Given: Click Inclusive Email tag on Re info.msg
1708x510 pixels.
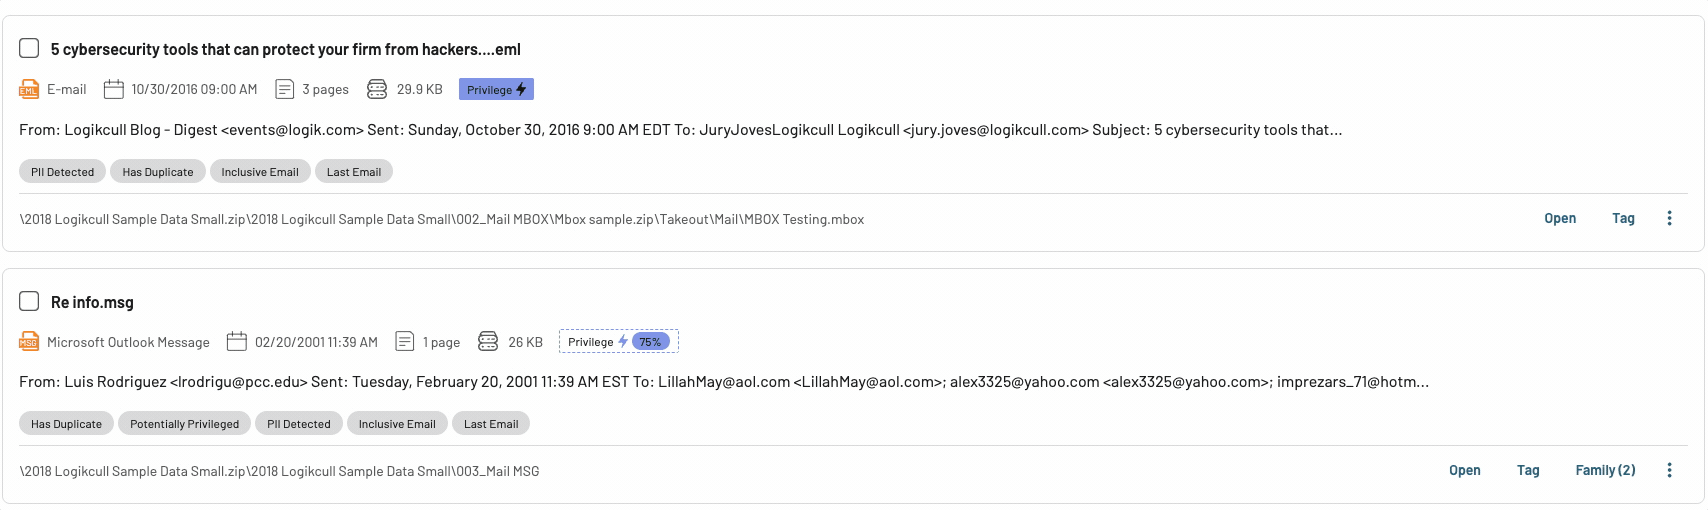Looking at the screenshot, I should (397, 424).
